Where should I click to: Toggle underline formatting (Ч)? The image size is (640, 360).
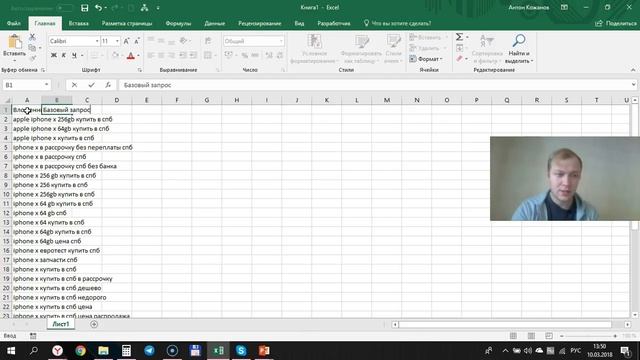pos(74,56)
